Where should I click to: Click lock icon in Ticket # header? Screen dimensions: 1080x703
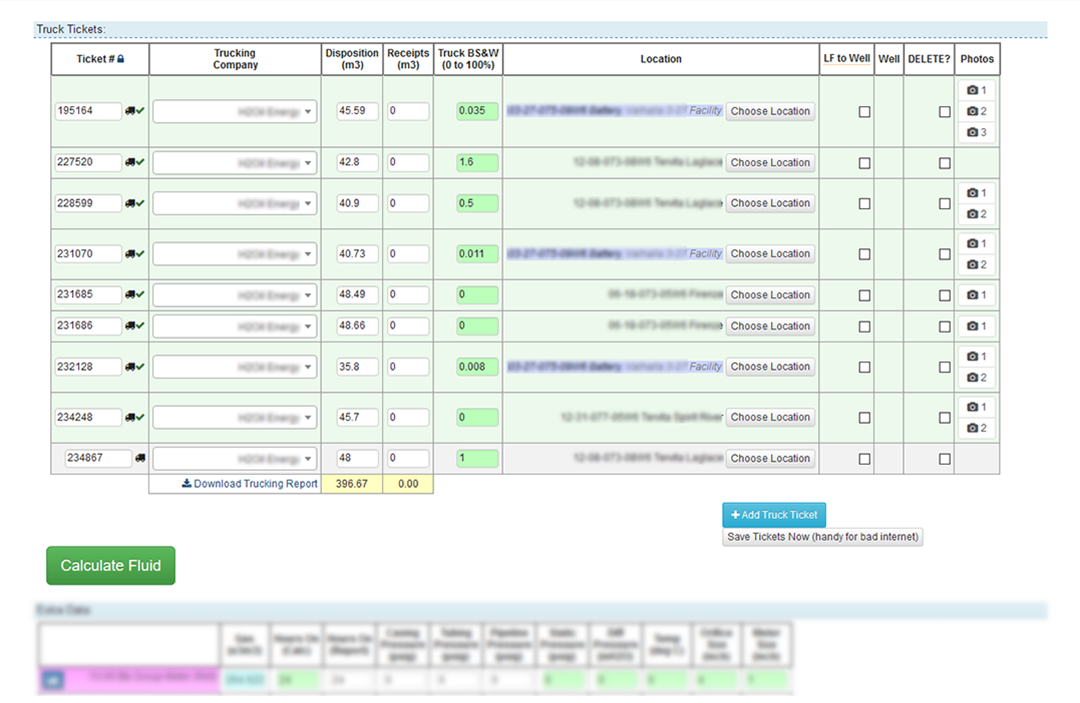121,59
